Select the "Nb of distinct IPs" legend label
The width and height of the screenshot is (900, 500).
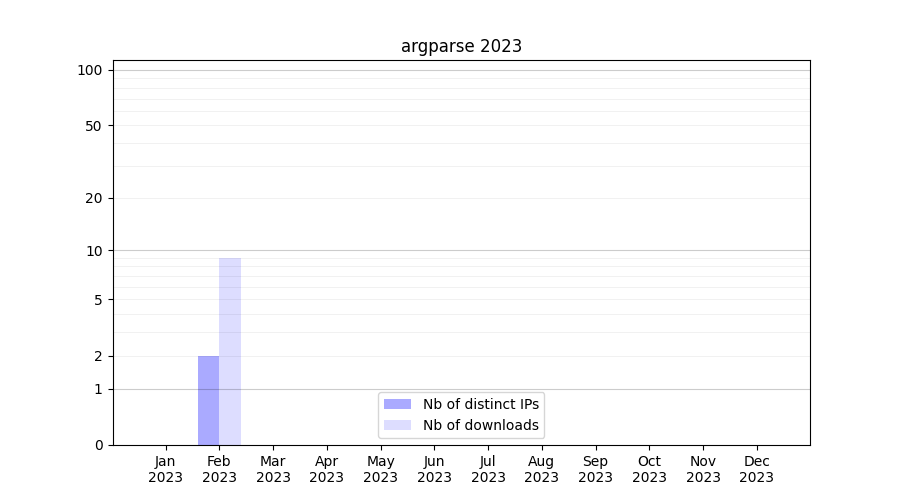(x=480, y=404)
